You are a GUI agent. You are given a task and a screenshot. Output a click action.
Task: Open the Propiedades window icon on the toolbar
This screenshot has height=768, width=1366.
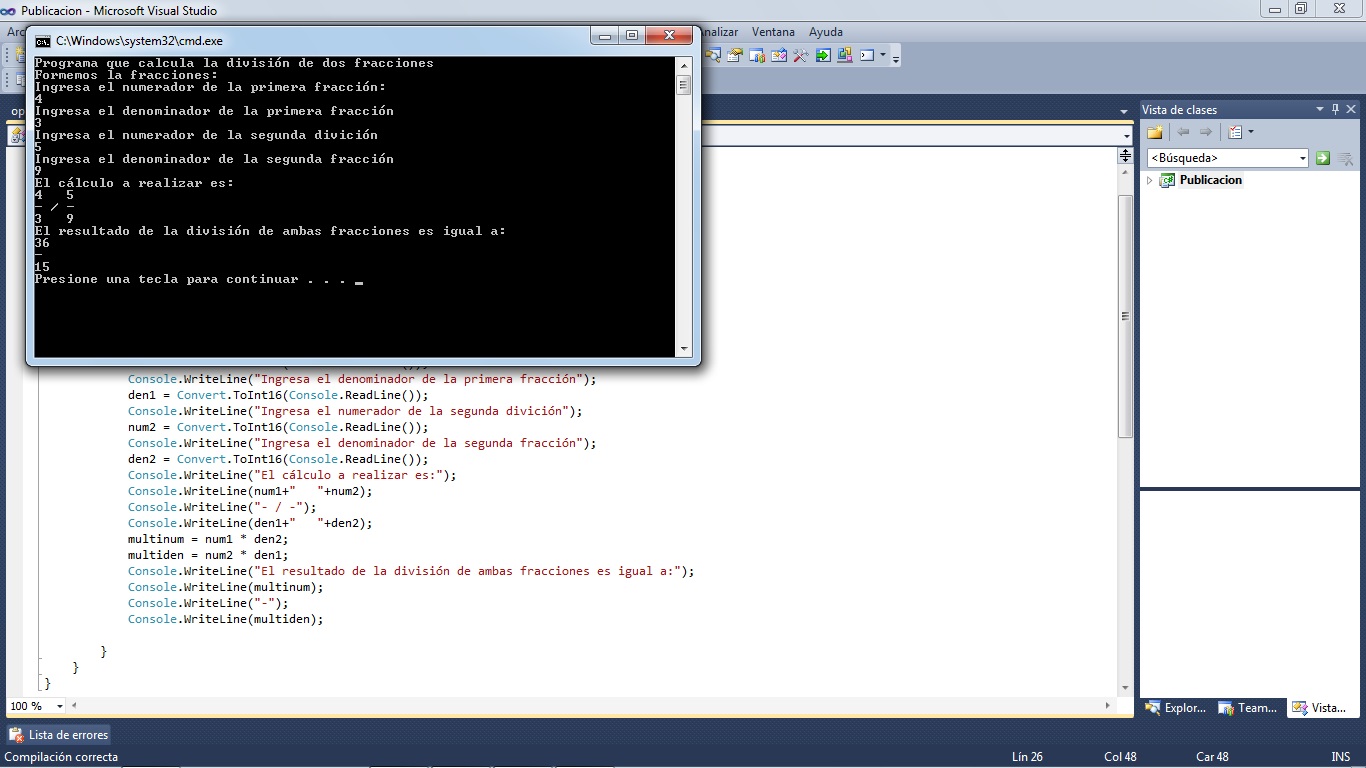pyautogui.click(x=734, y=55)
